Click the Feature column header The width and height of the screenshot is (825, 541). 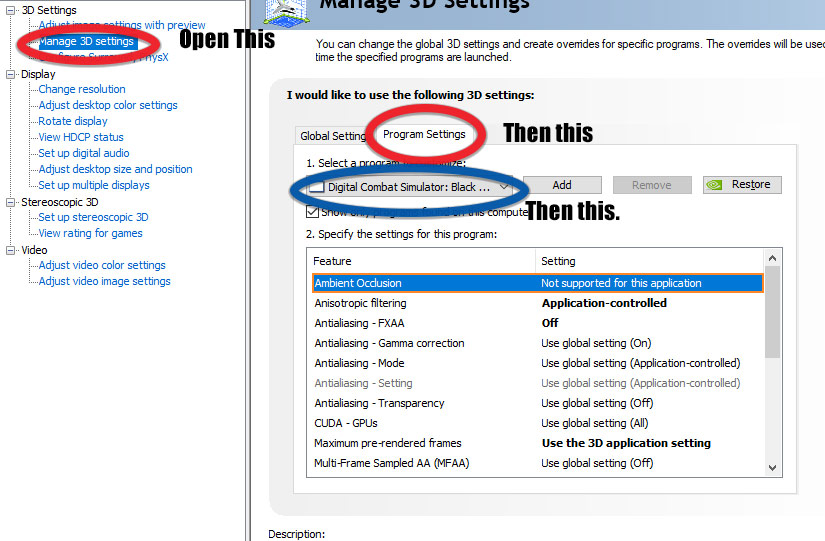[421, 261]
